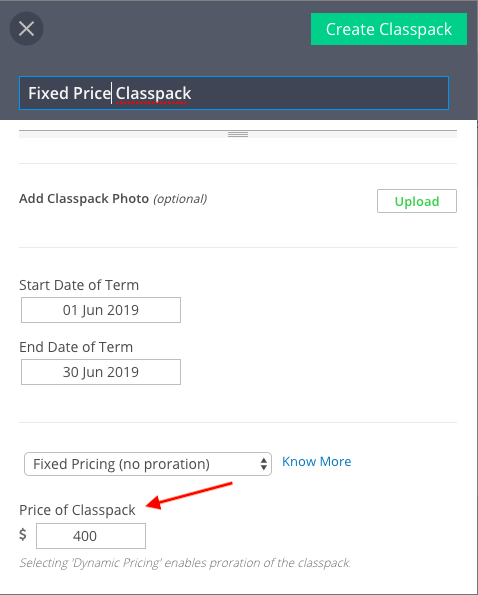478x595 pixels.
Task: Upload a classpack photo
Action: (x=417, y=201)
